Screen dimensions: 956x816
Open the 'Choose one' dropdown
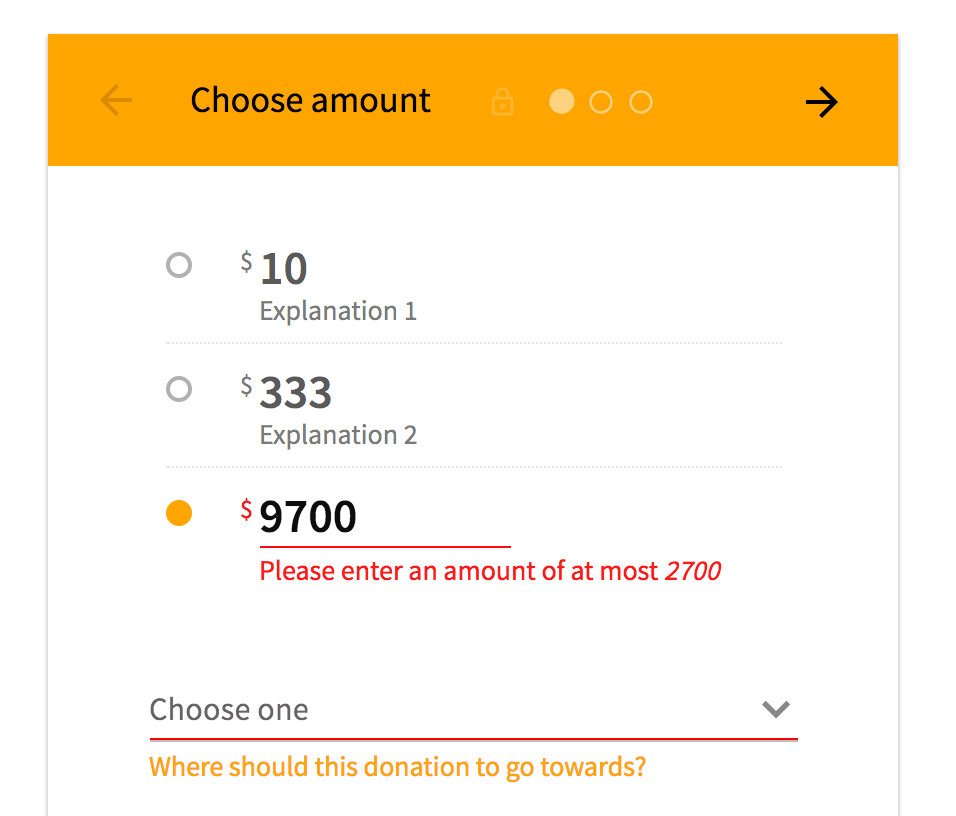point(450,710)
